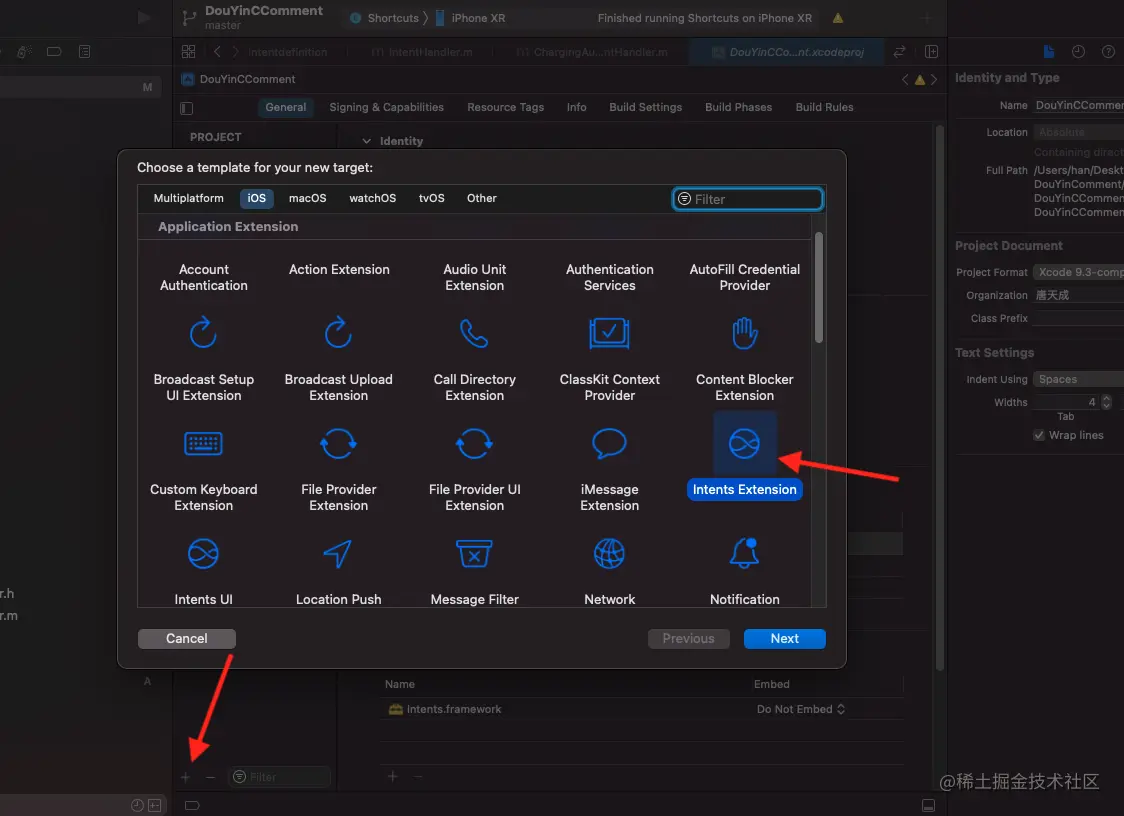Open the Build Phases tab
Image resolution: width=1124 pixels, height=816 pixels.
pyautogui.click(x=738, y=107)
